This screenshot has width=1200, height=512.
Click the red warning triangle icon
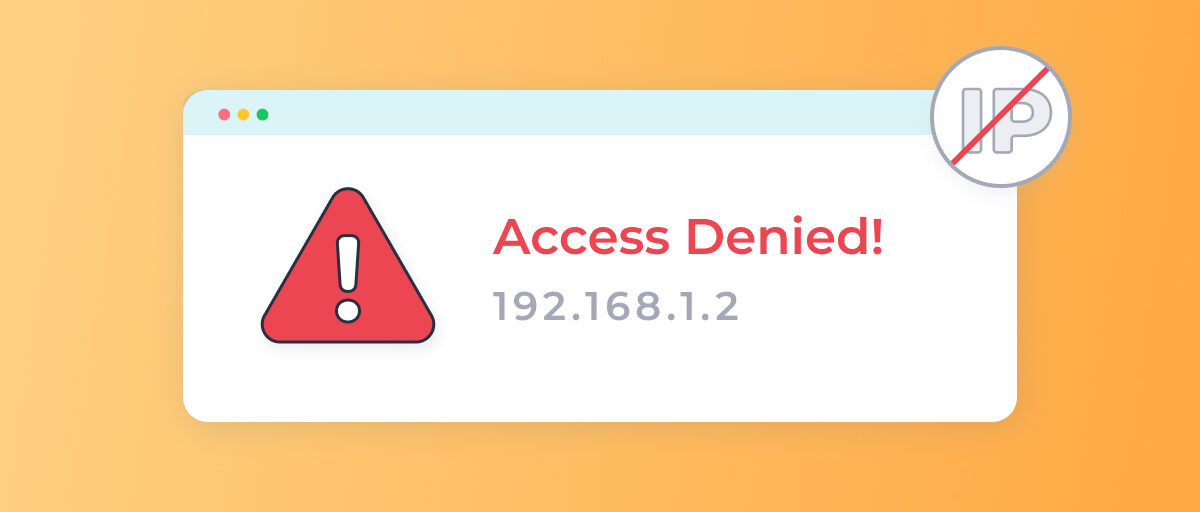click(x=348, y=268)
